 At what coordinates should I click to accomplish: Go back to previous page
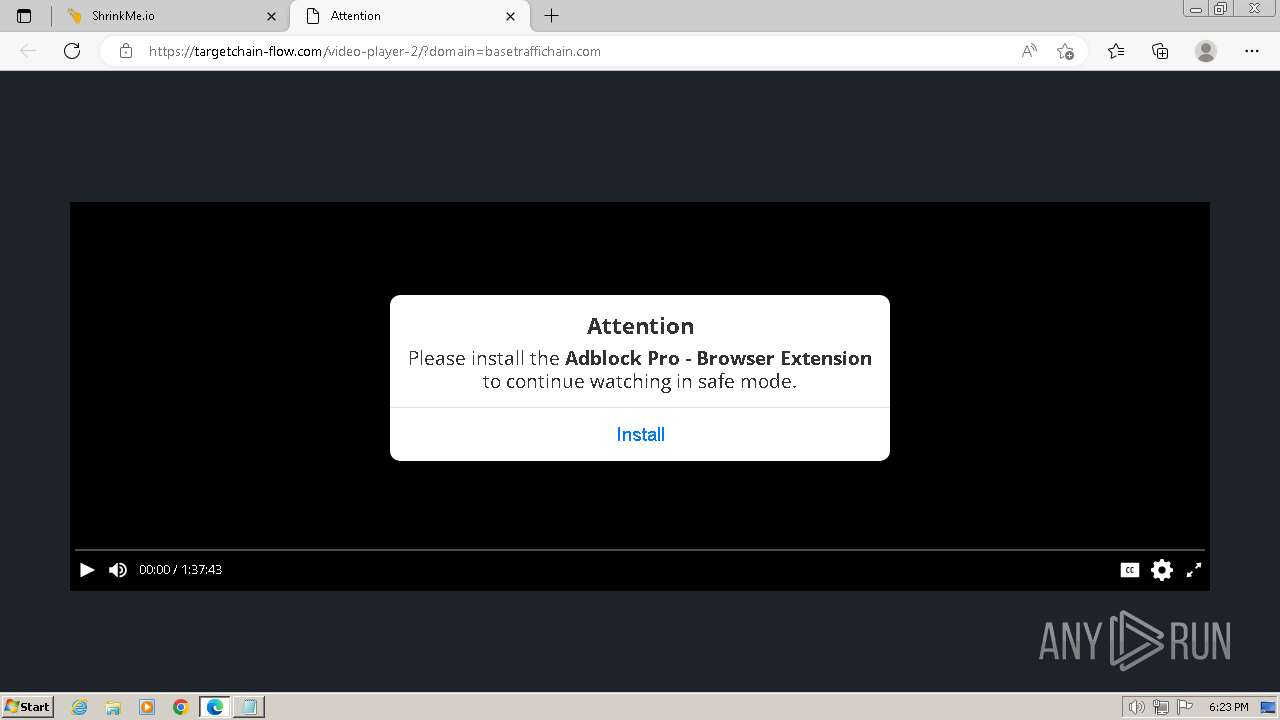tap(28, 51)
